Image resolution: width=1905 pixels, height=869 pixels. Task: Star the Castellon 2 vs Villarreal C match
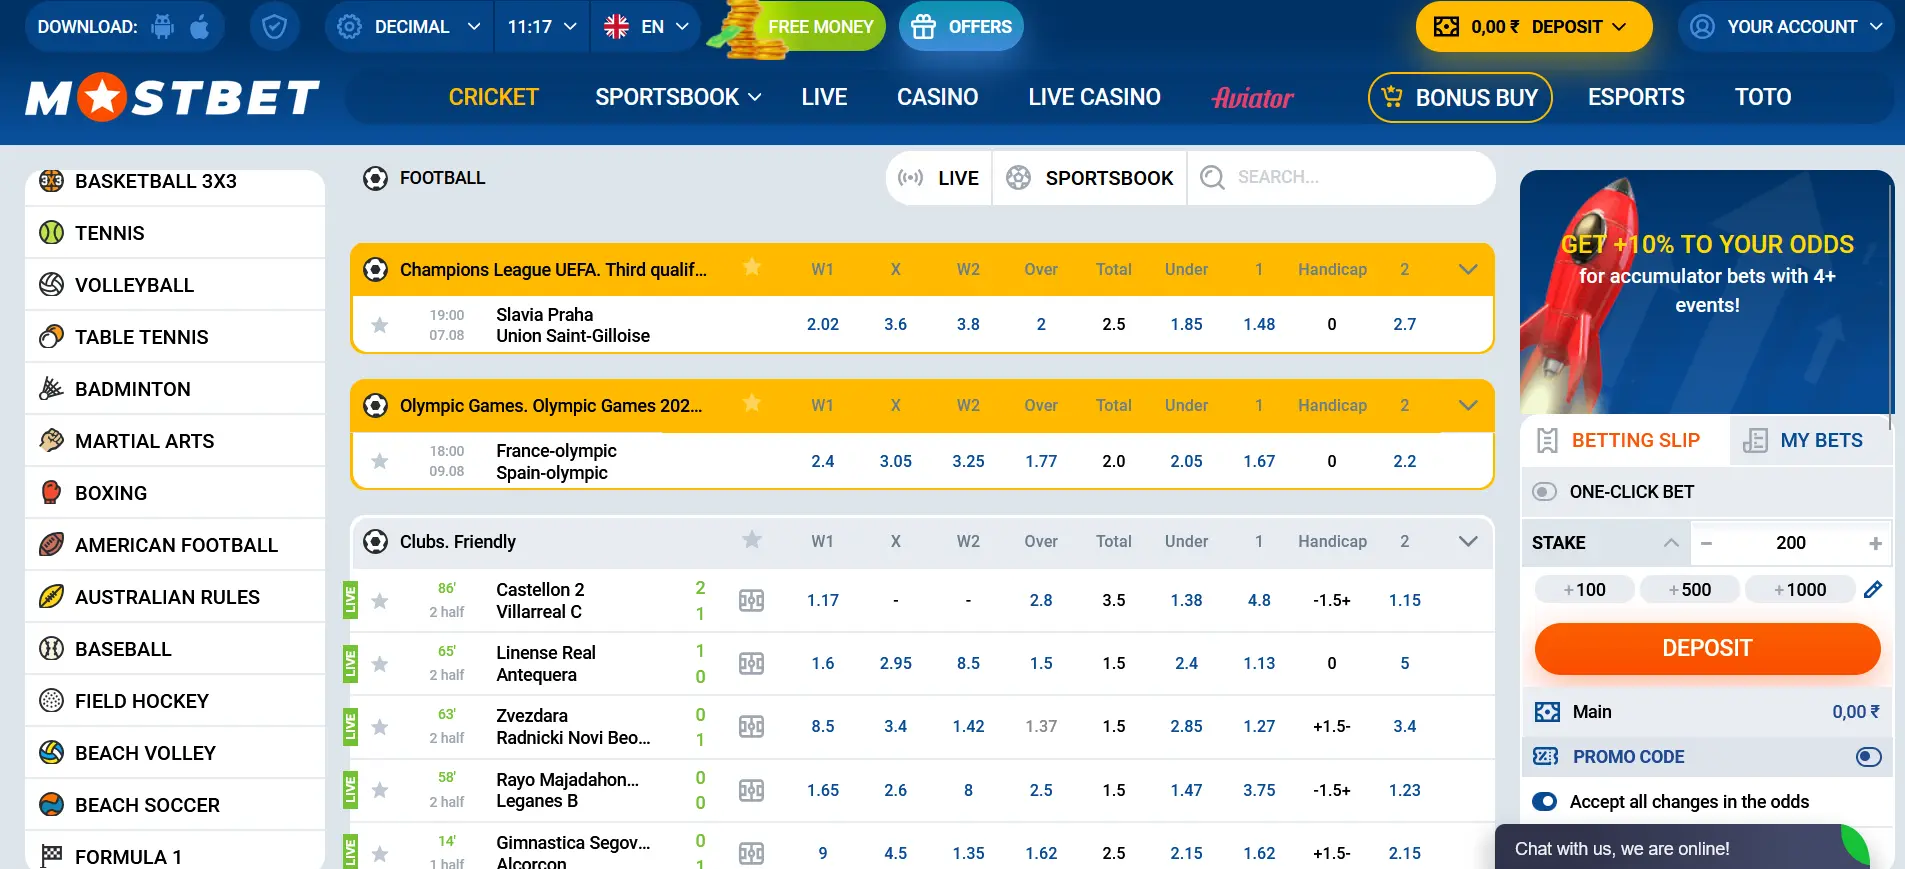click(x=380, y=601)
